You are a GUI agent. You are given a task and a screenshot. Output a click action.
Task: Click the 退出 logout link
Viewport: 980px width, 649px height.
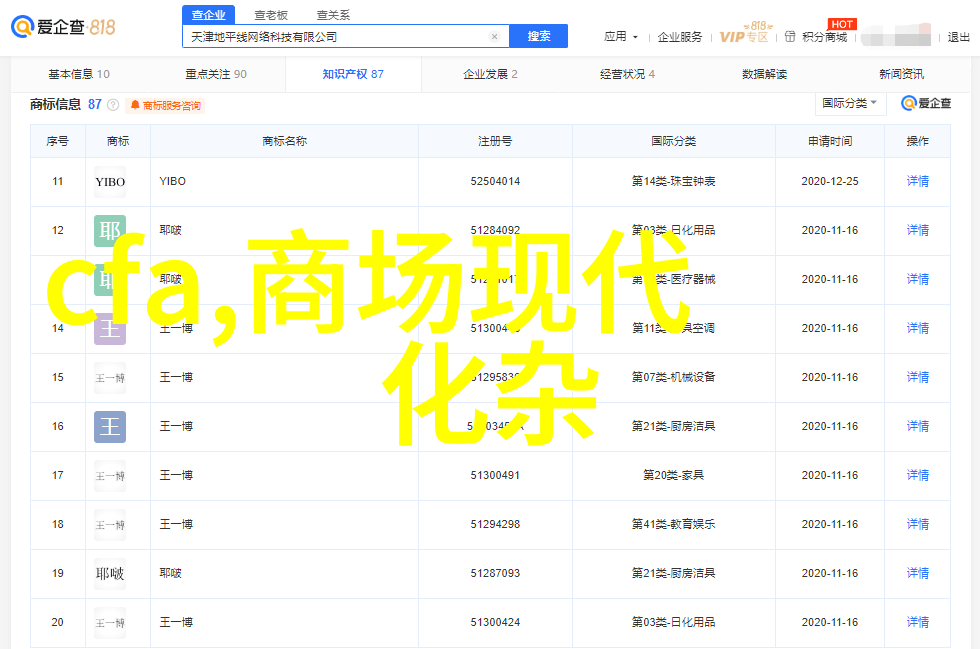(x=958, y=37)
